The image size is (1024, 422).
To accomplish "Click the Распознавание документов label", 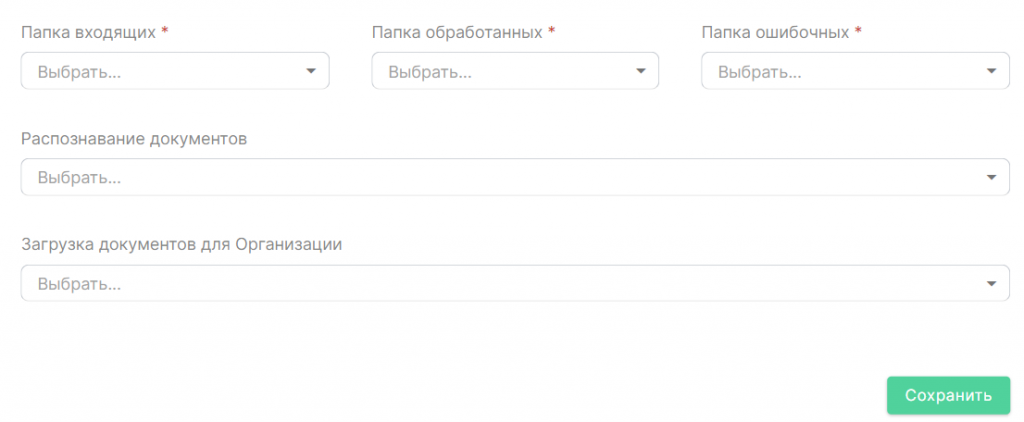I will click(x=134, y=139).
